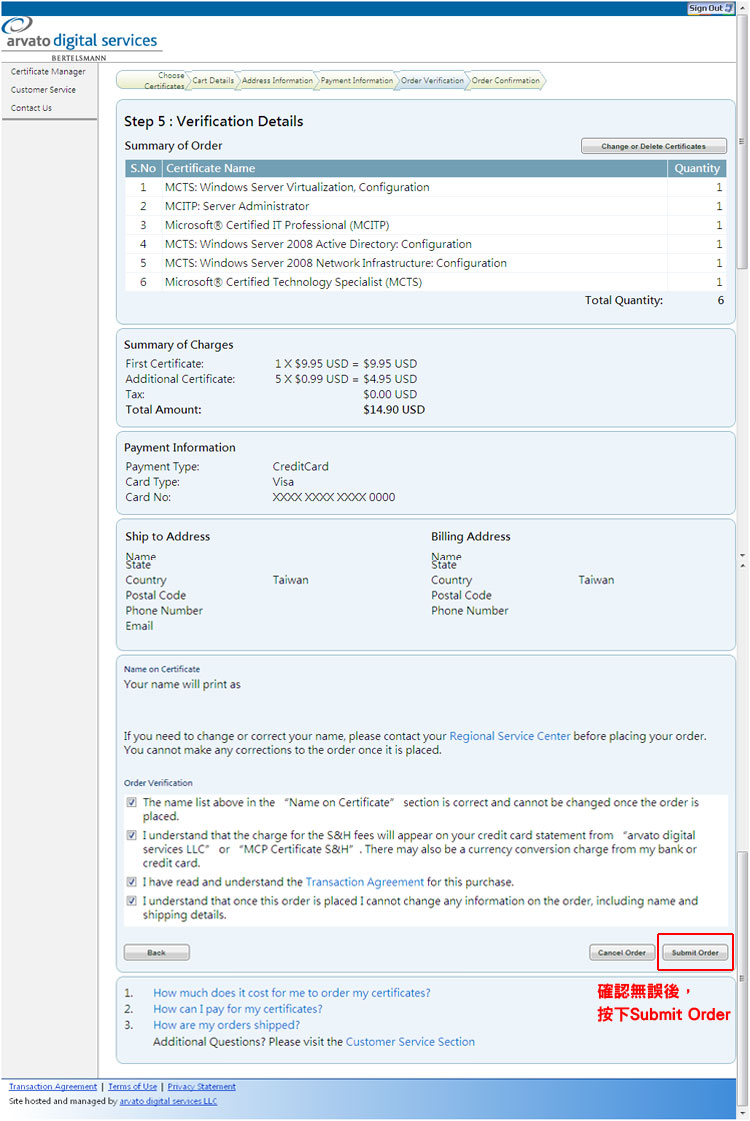Image resolution: width=750 pixels, height=1121 pixels.
Task: Click the card number XXXX XXXX XXXX 0000
Action: pyautogui.click(x=334, y=497)
